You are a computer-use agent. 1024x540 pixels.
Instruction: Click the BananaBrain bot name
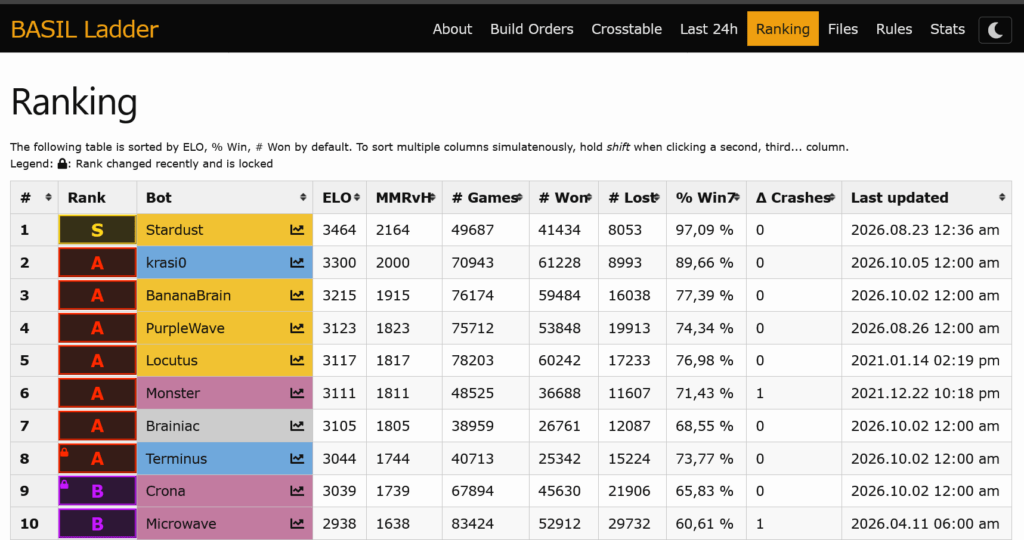[x=188, y=295]
